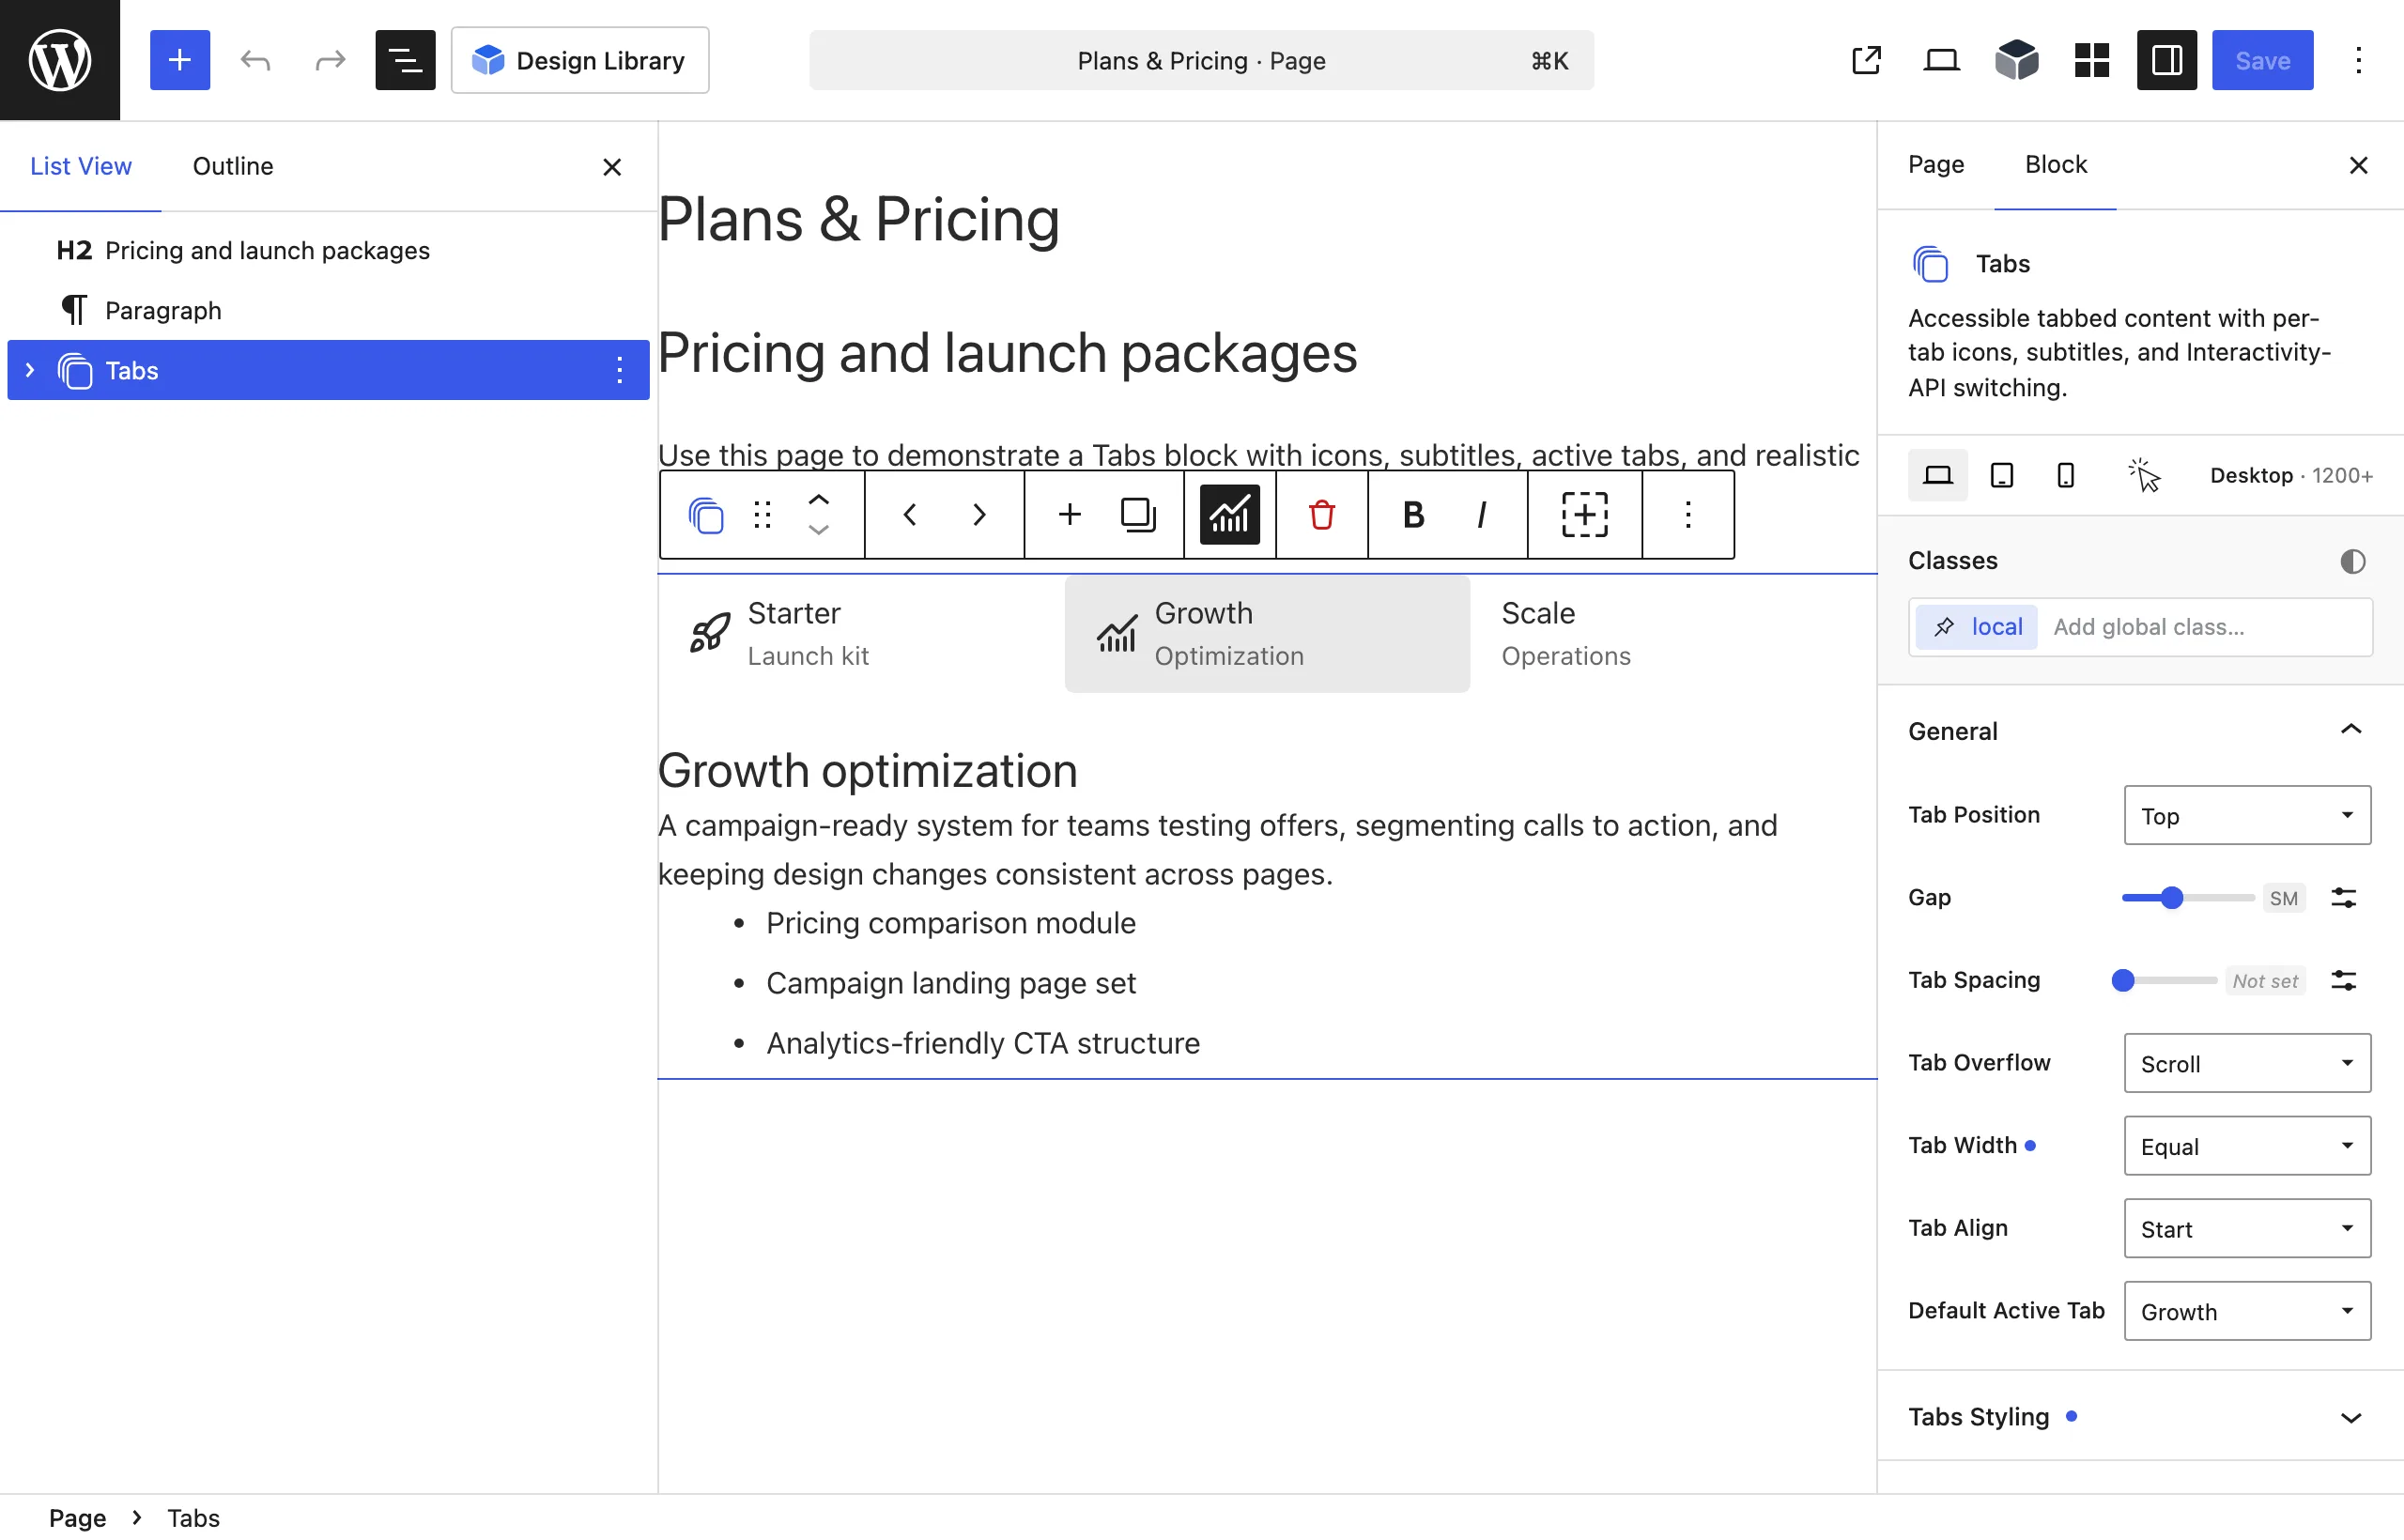Viewport: 2404px width, 1540px height.
Task: Add a new tab with the toolbar plus
Action: pyautogui.click(x=1069, y=514)
